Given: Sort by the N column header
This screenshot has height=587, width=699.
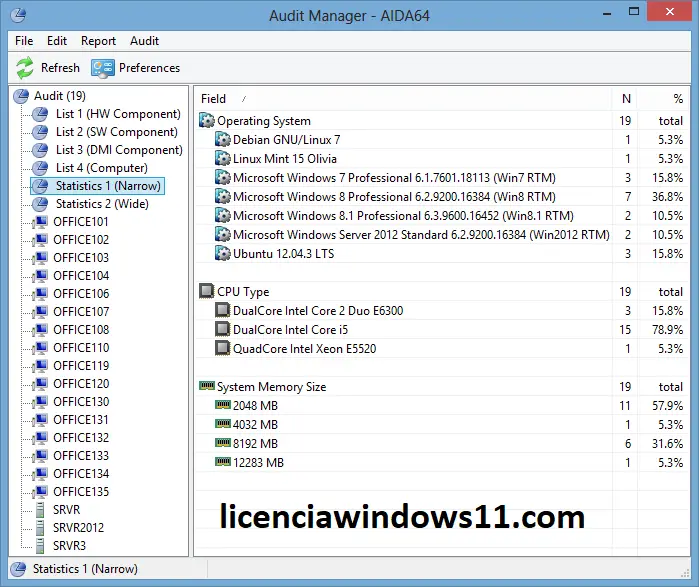Looking at the screenshot, I should (625, 99).
